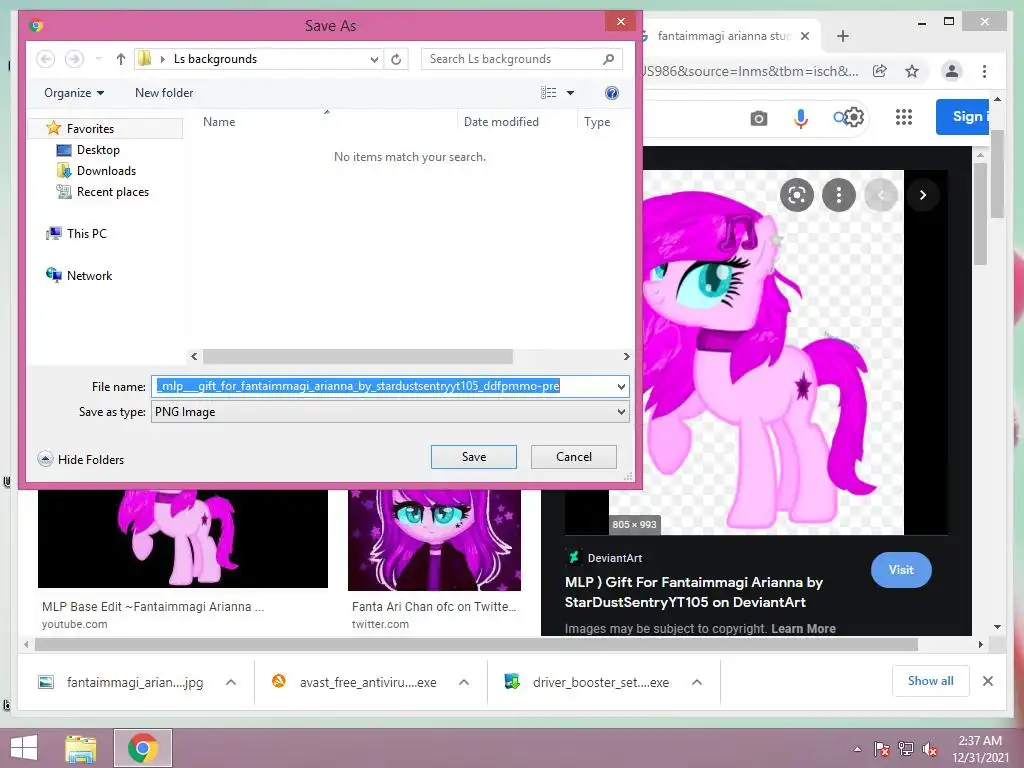Screen dimensions: 1024x768
Task: Sort by the Type column header
Action: 597,121
